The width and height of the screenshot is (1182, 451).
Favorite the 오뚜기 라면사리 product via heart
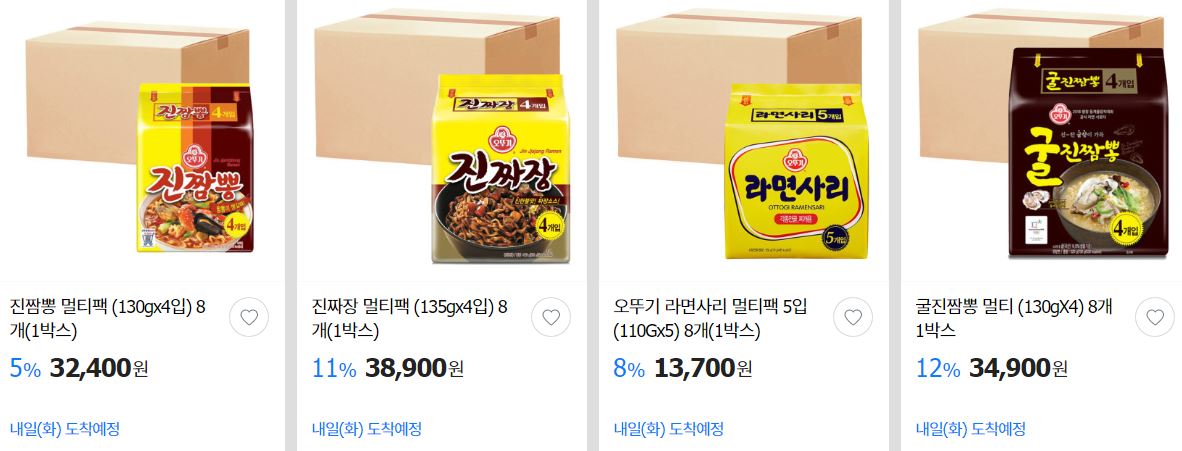click(x=853, y=318)
